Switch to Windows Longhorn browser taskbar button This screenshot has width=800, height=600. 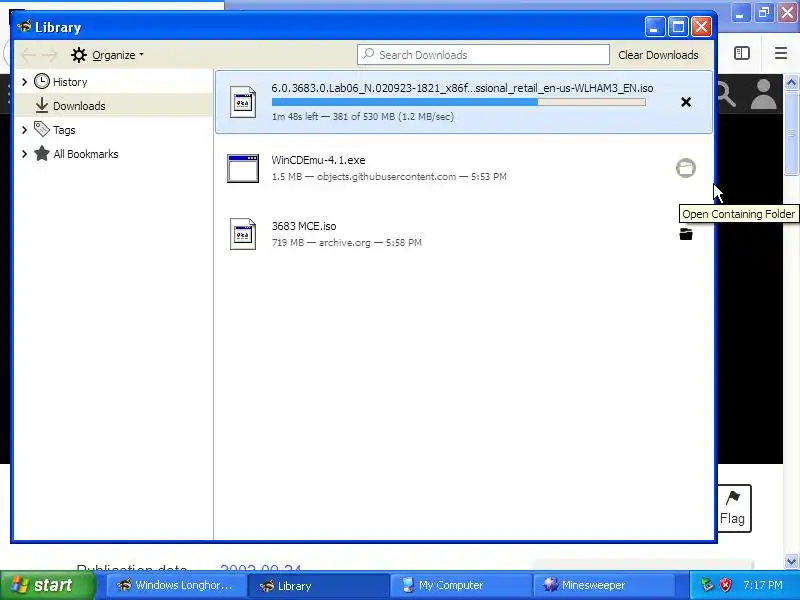pos(176,585)
